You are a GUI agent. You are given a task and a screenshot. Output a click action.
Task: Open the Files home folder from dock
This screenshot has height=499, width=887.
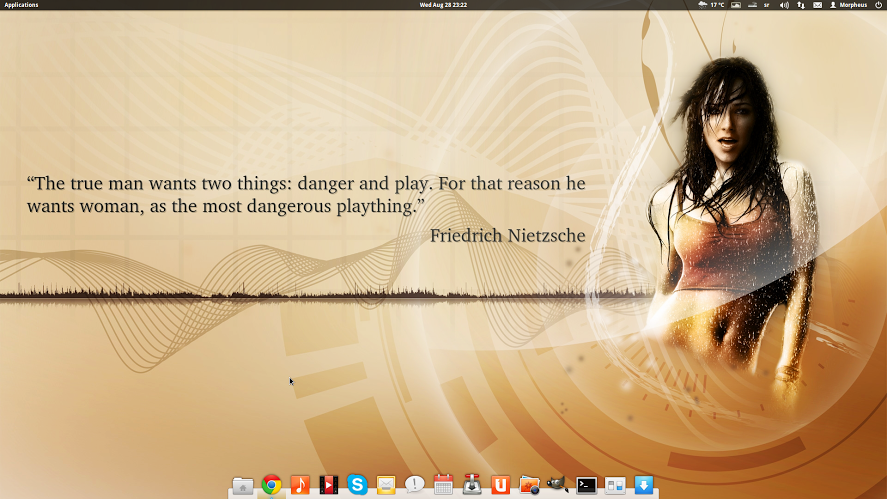[243, 485]
